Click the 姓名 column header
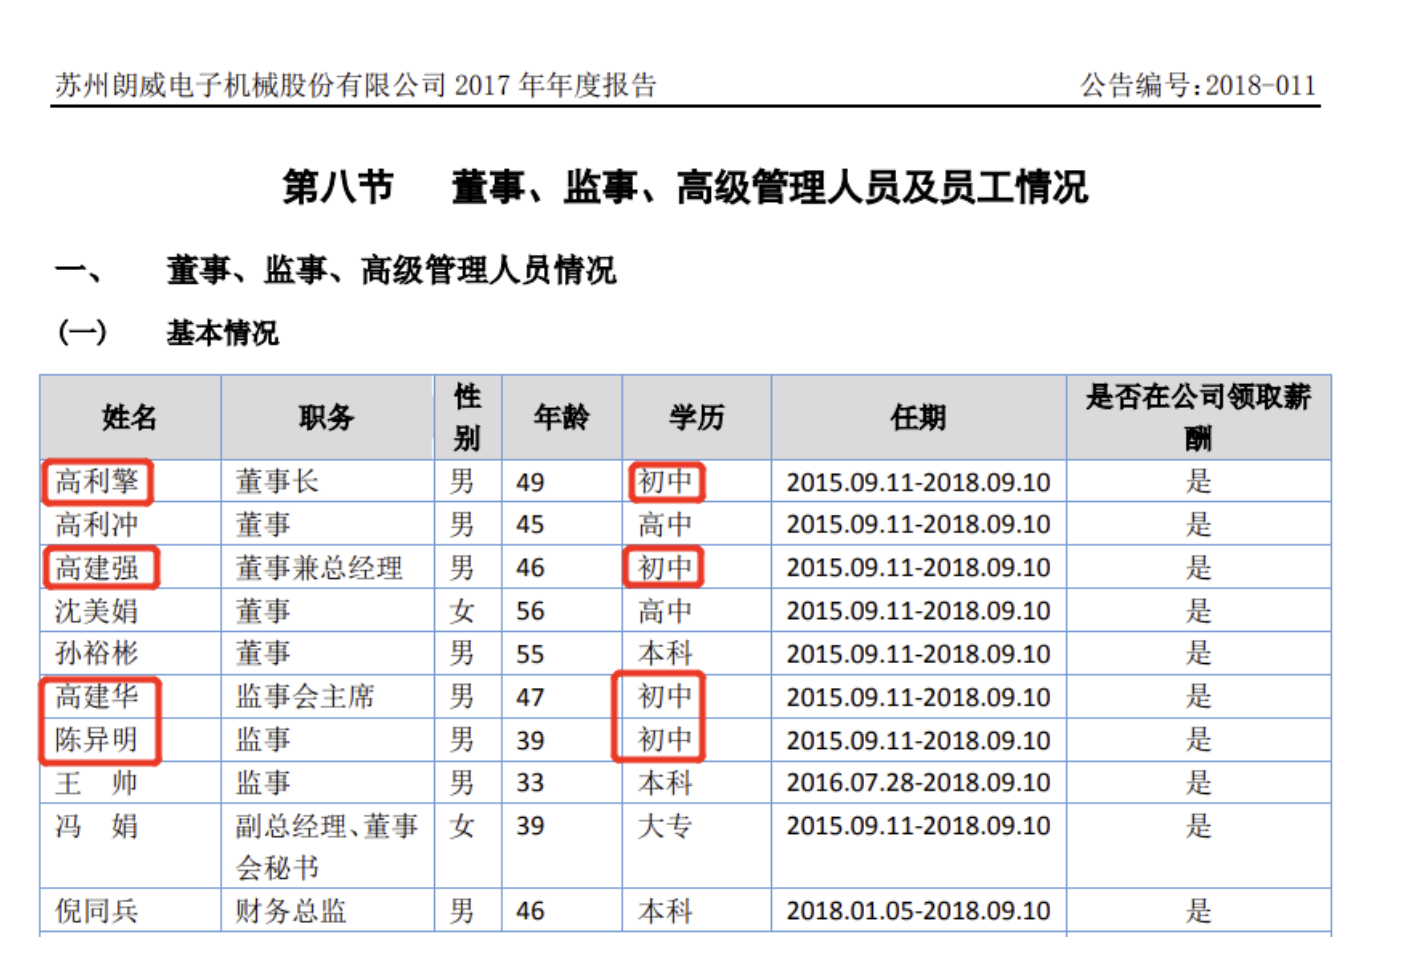Screen dimensions: 1402x976 pos(130,418)
